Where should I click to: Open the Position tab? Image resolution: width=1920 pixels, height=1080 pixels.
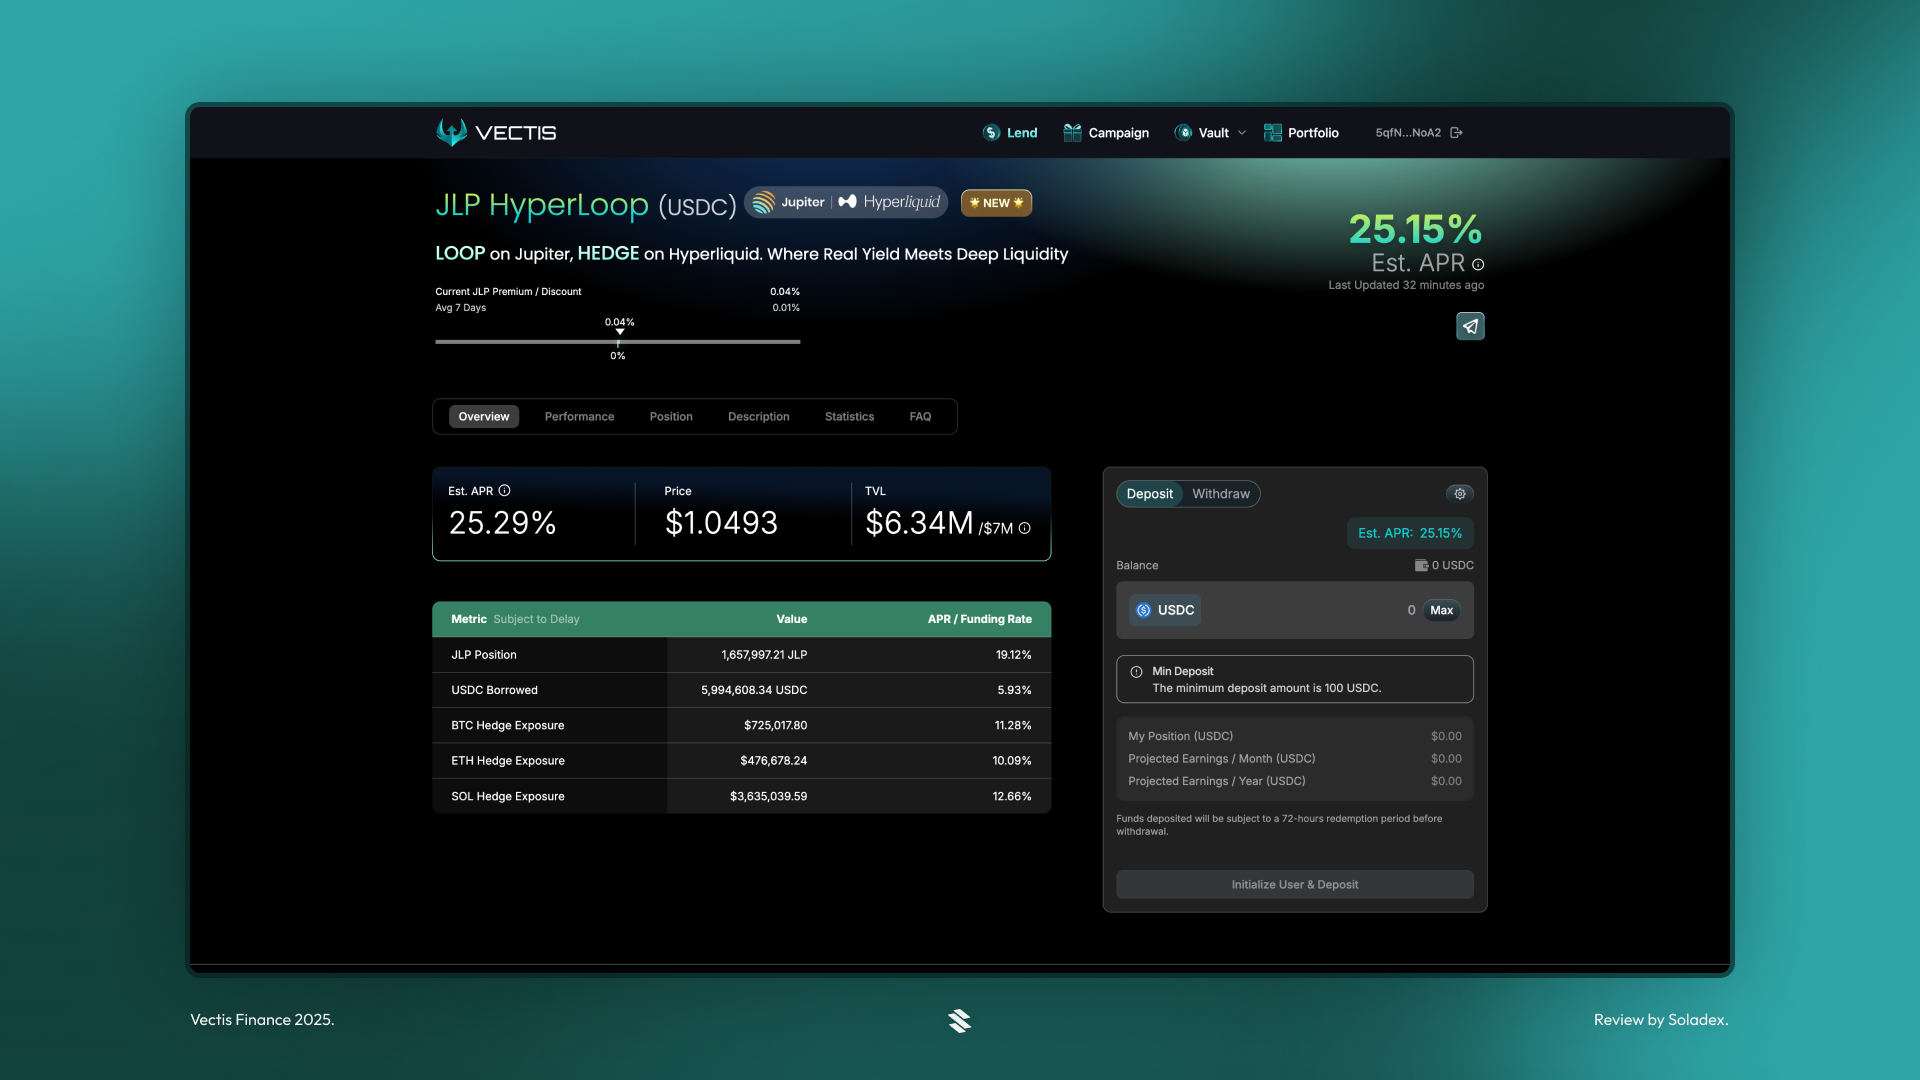click(x=671, y=417)
